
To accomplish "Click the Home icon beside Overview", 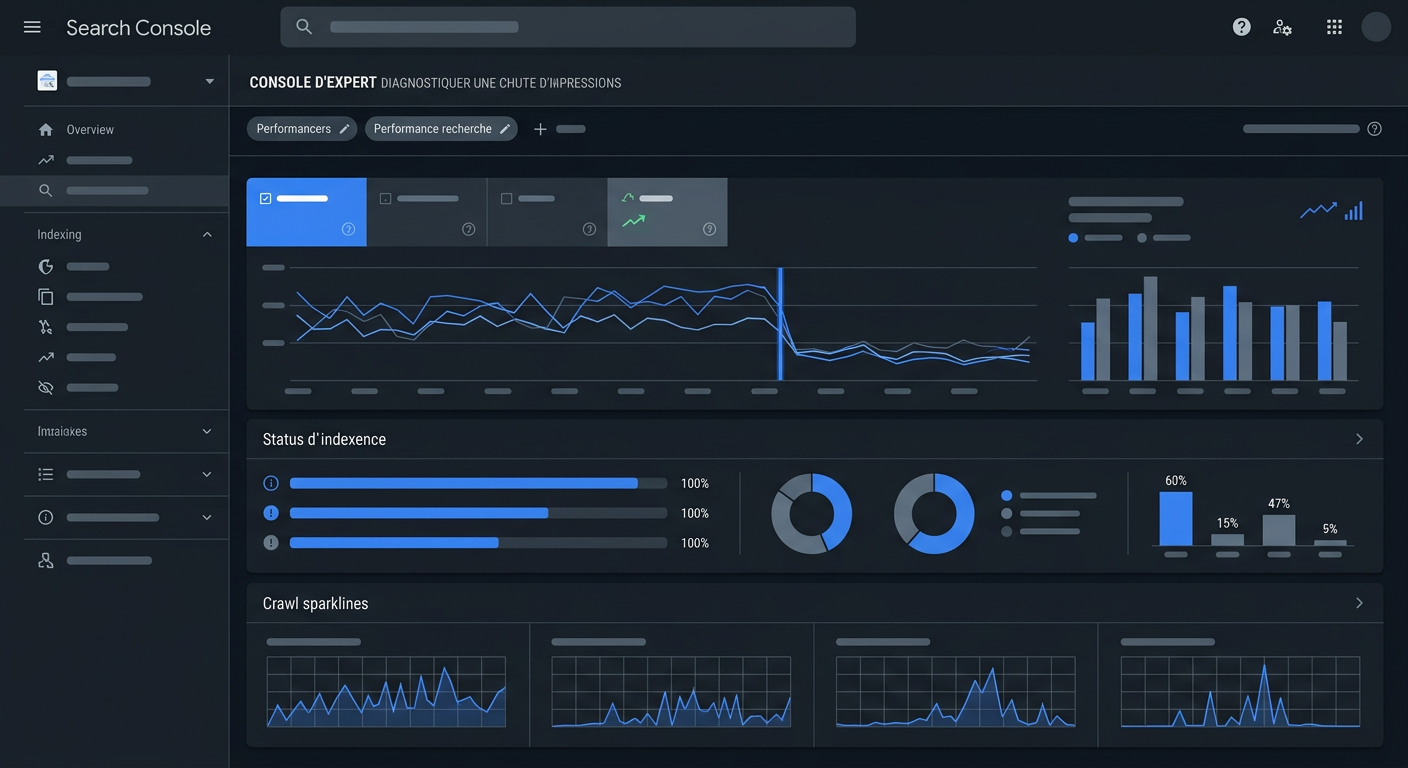I will click(45, 130).
